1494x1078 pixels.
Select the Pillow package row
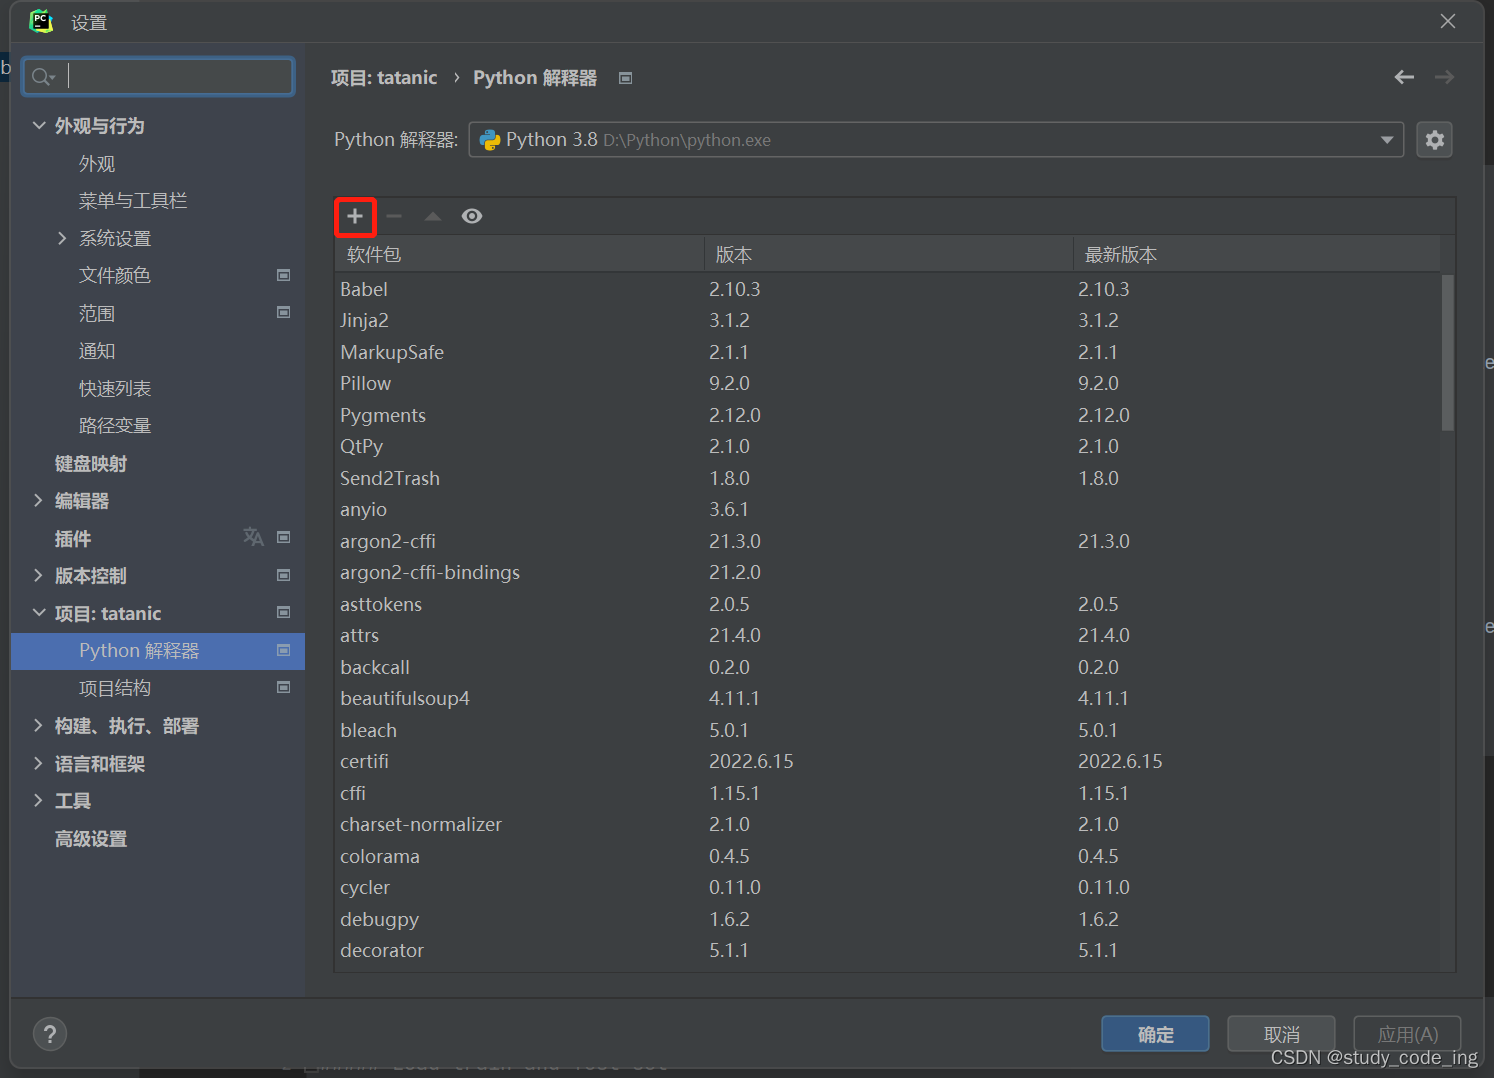(888, 384)
